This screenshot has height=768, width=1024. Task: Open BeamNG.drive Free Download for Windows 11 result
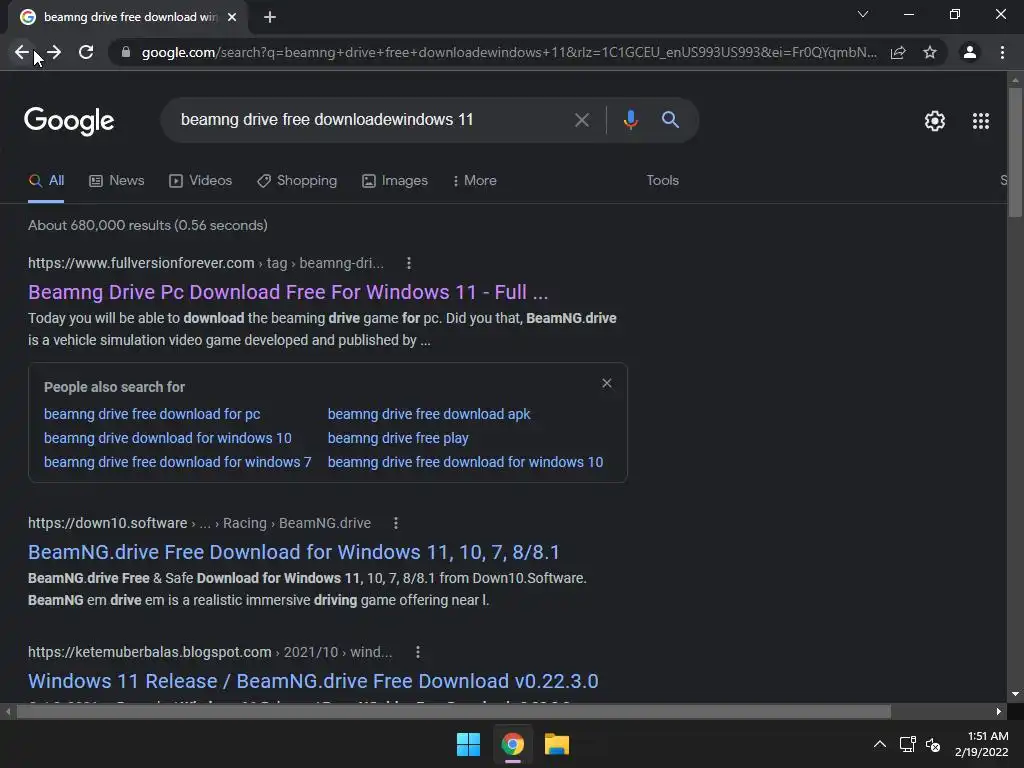(x=294, y=552)
